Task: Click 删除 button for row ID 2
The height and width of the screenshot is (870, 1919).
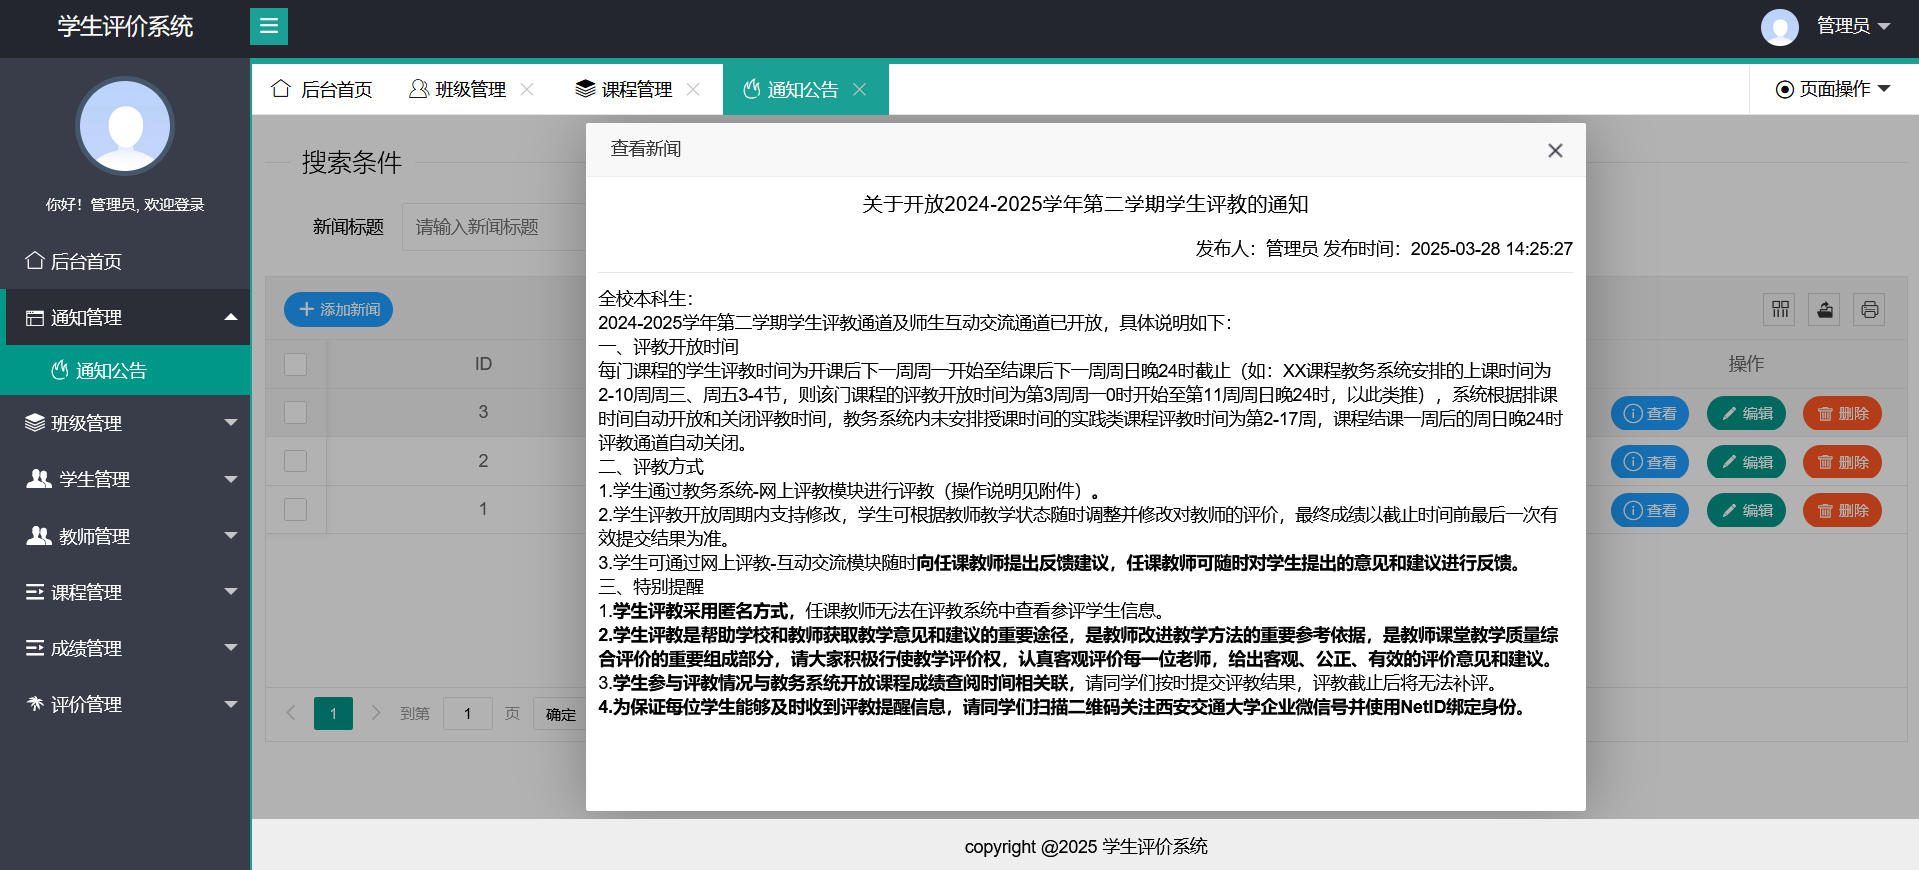Action: 1842,462
